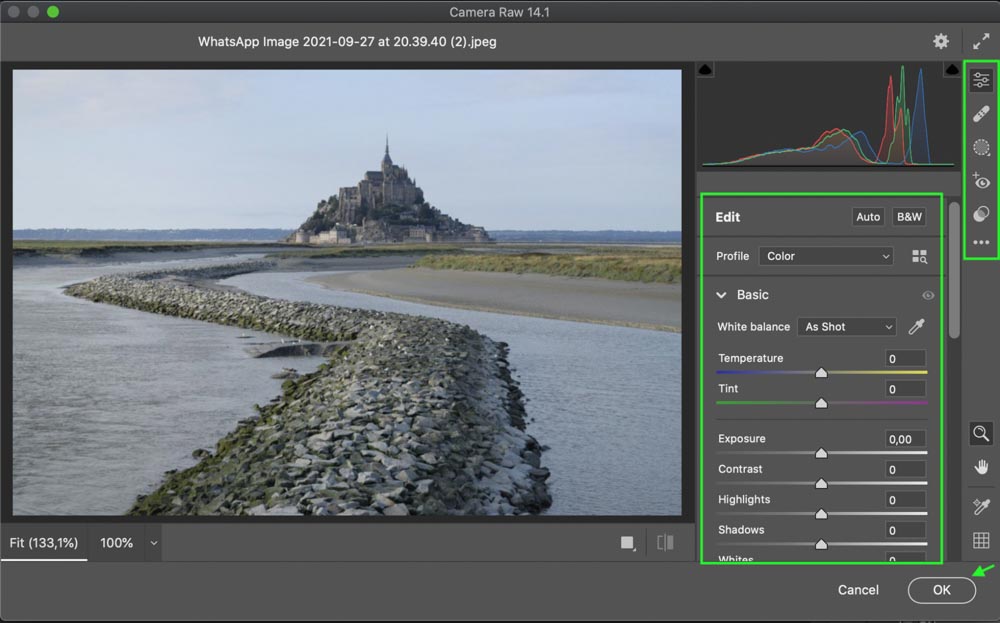Image resolution: width=1000 pixels, height=623 pixels.
Task: Select the Hand tool
Action: point(981,467)
